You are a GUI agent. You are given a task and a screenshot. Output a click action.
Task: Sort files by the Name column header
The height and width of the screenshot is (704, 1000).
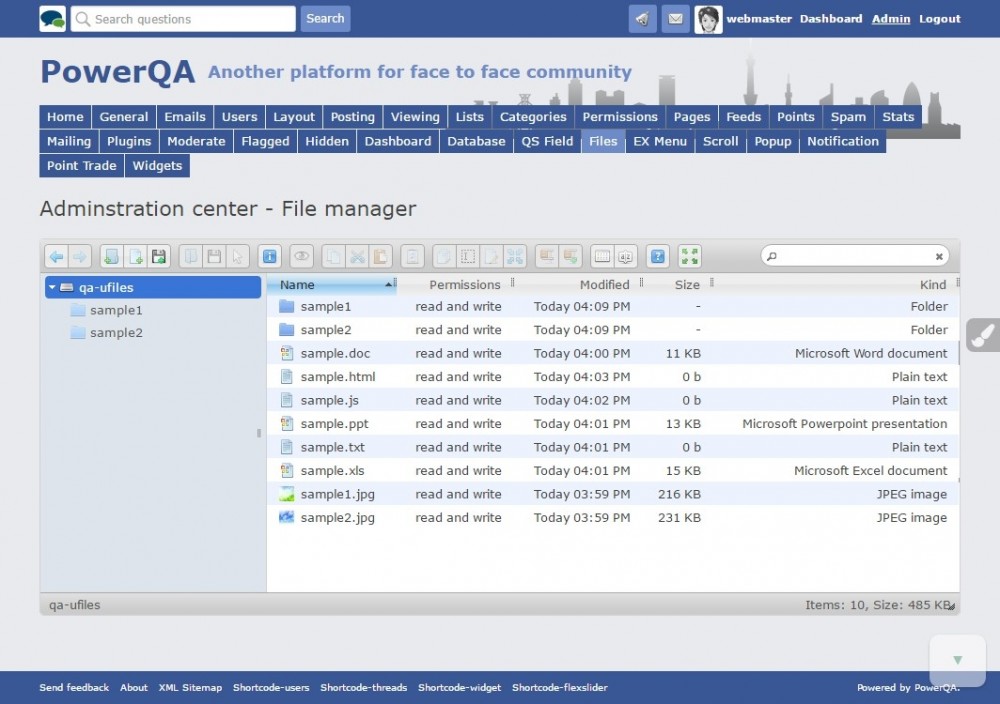[298, 285]
